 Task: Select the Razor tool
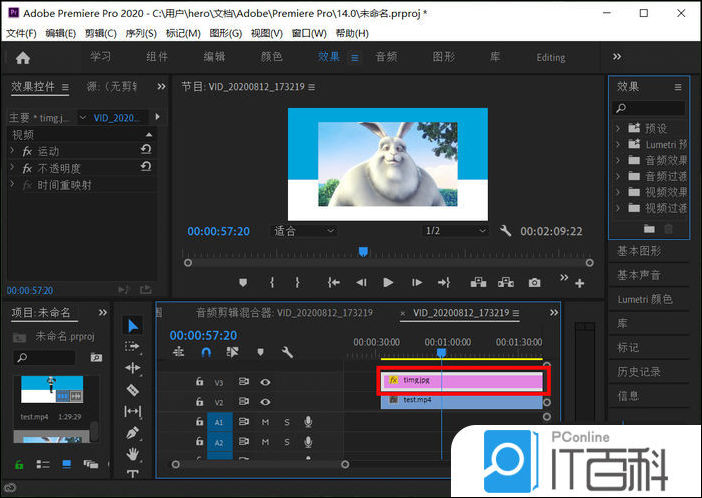[133, 389]
